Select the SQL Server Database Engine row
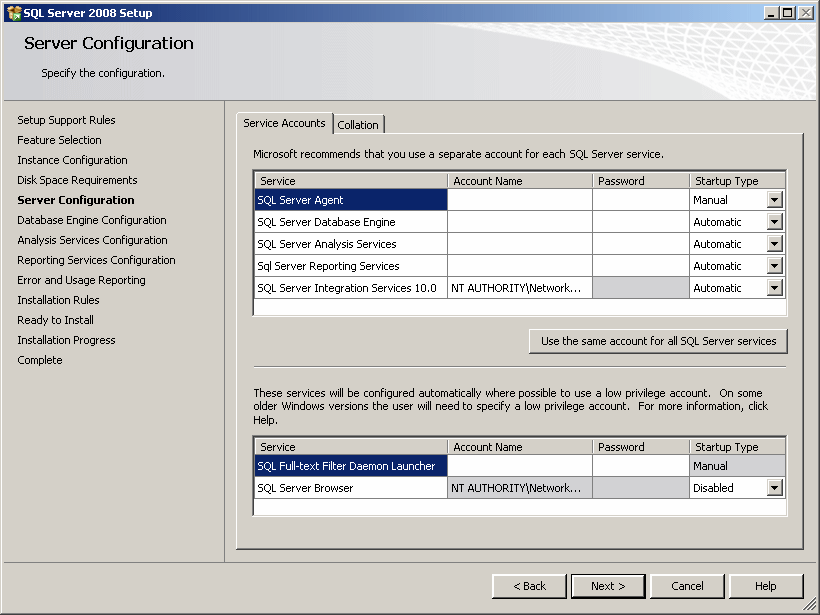The height and width of the screenshot is (615, 820). click(351, 222)
